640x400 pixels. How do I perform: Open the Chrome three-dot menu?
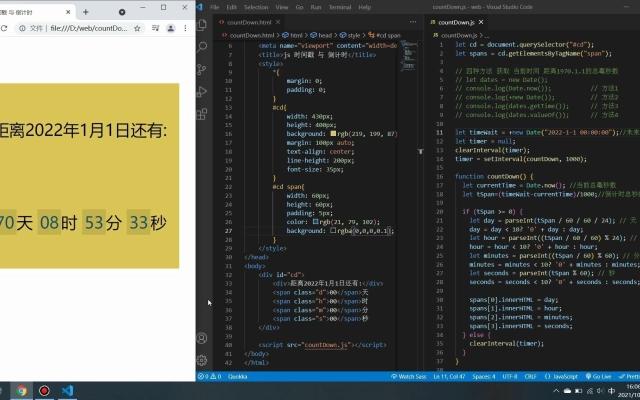185,29
